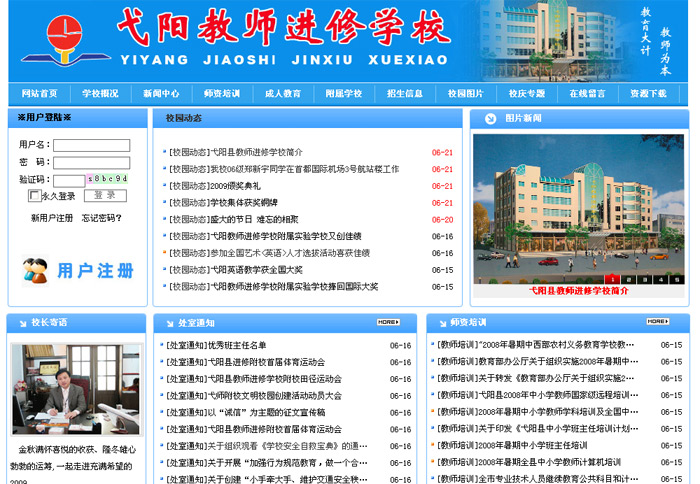The image size is (700, 484).
Task: Open MORE in the 师资培训 panel
Action: (x=657, y=322)
